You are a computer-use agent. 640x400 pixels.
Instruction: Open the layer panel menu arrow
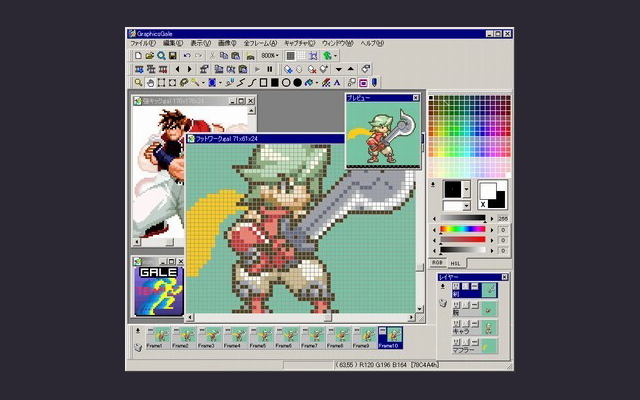[443, 287]
